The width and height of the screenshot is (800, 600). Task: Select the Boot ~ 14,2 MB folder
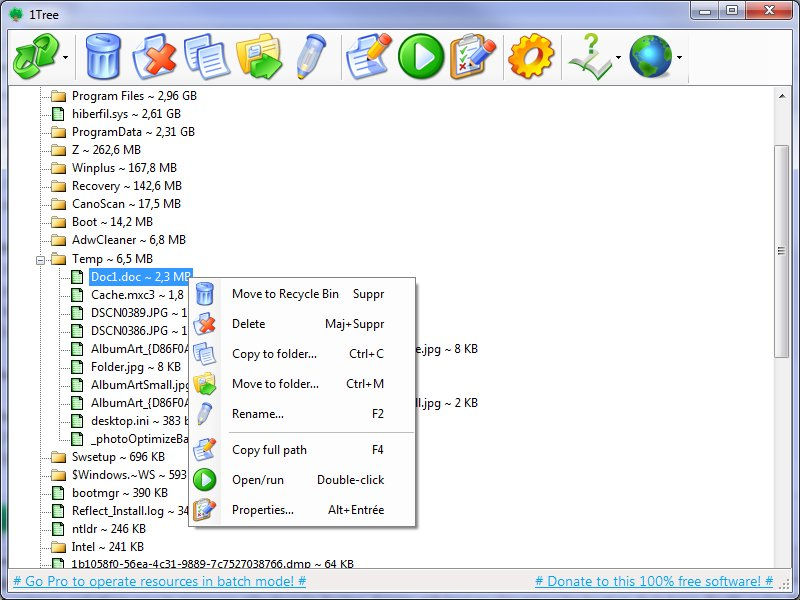[x=112, y=222]
